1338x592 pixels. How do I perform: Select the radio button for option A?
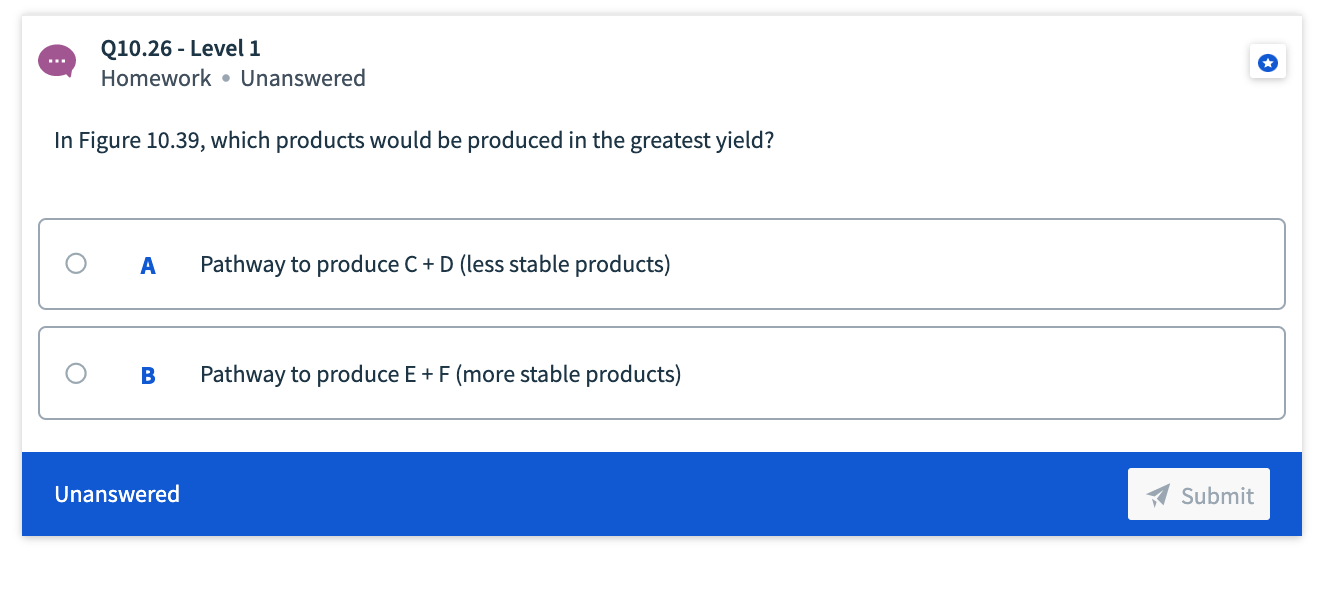click(x=76, y=263)
